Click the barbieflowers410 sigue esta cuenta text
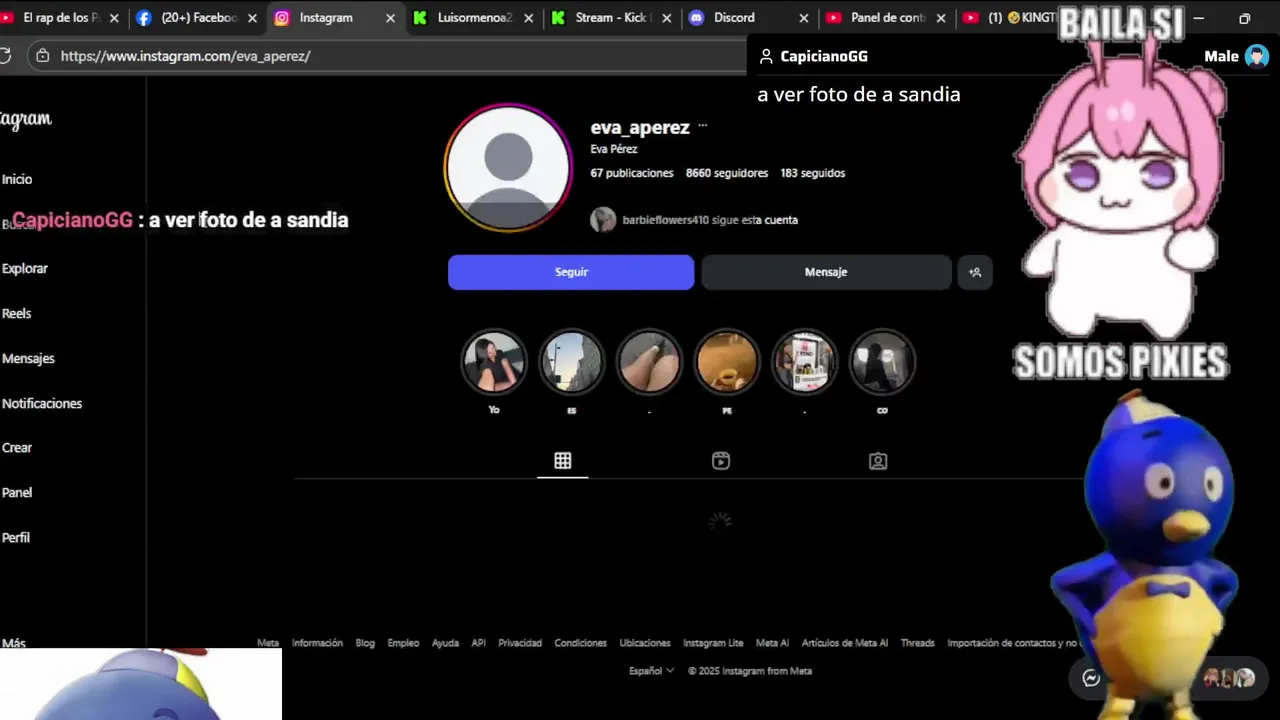Screen dimensions: 1280x720 pyautogui.click(x=710, y=220)
